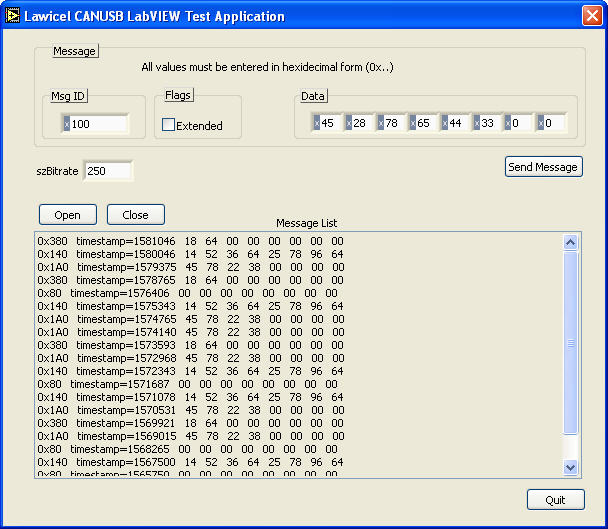Click the data byte field containing 65

tap(427, 124)
